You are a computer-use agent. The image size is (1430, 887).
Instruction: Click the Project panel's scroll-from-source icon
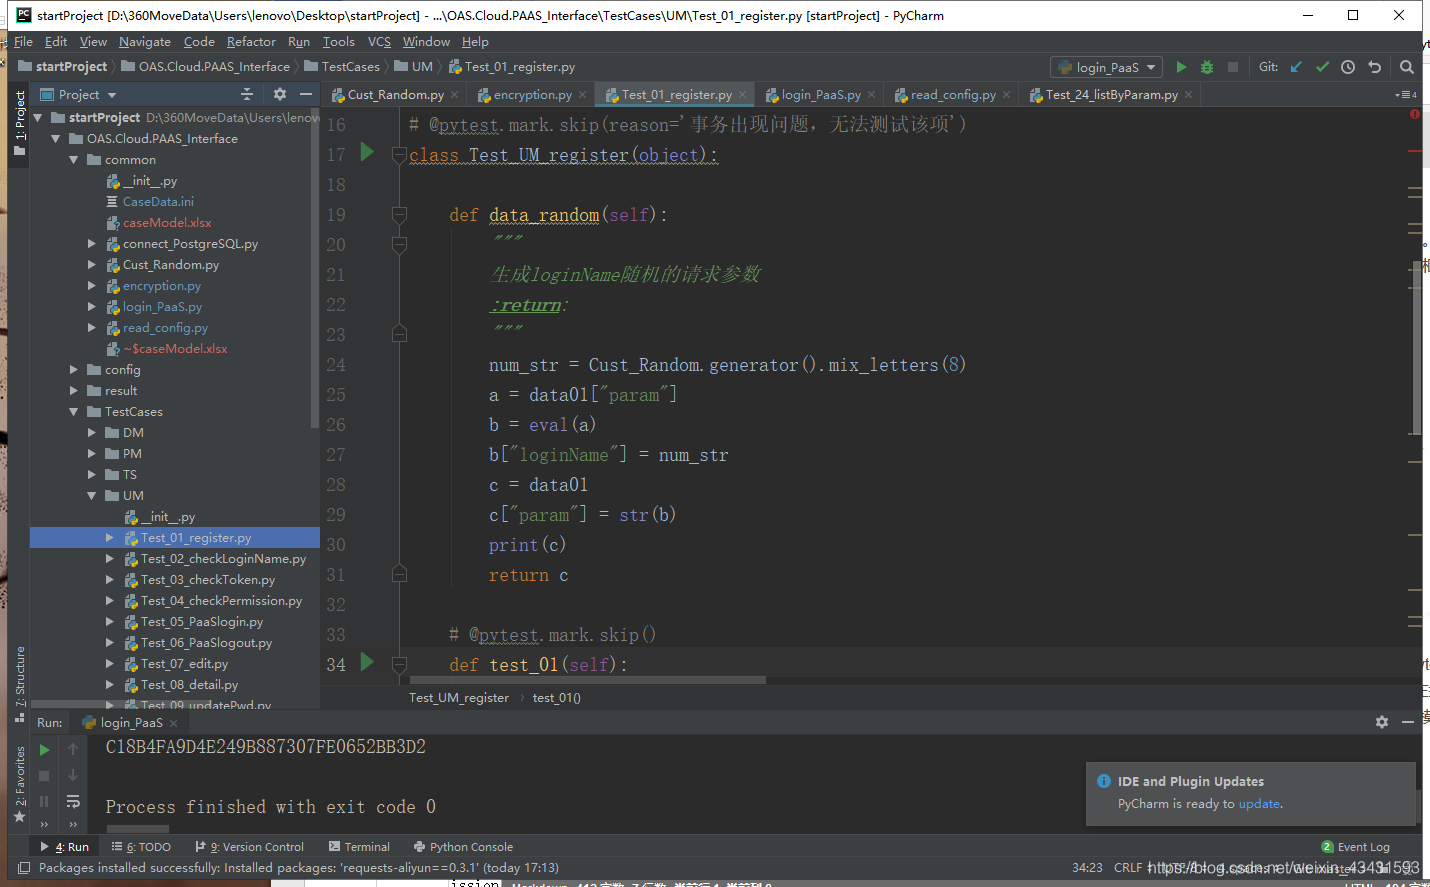pyautogui.click(x=247, y=94)
